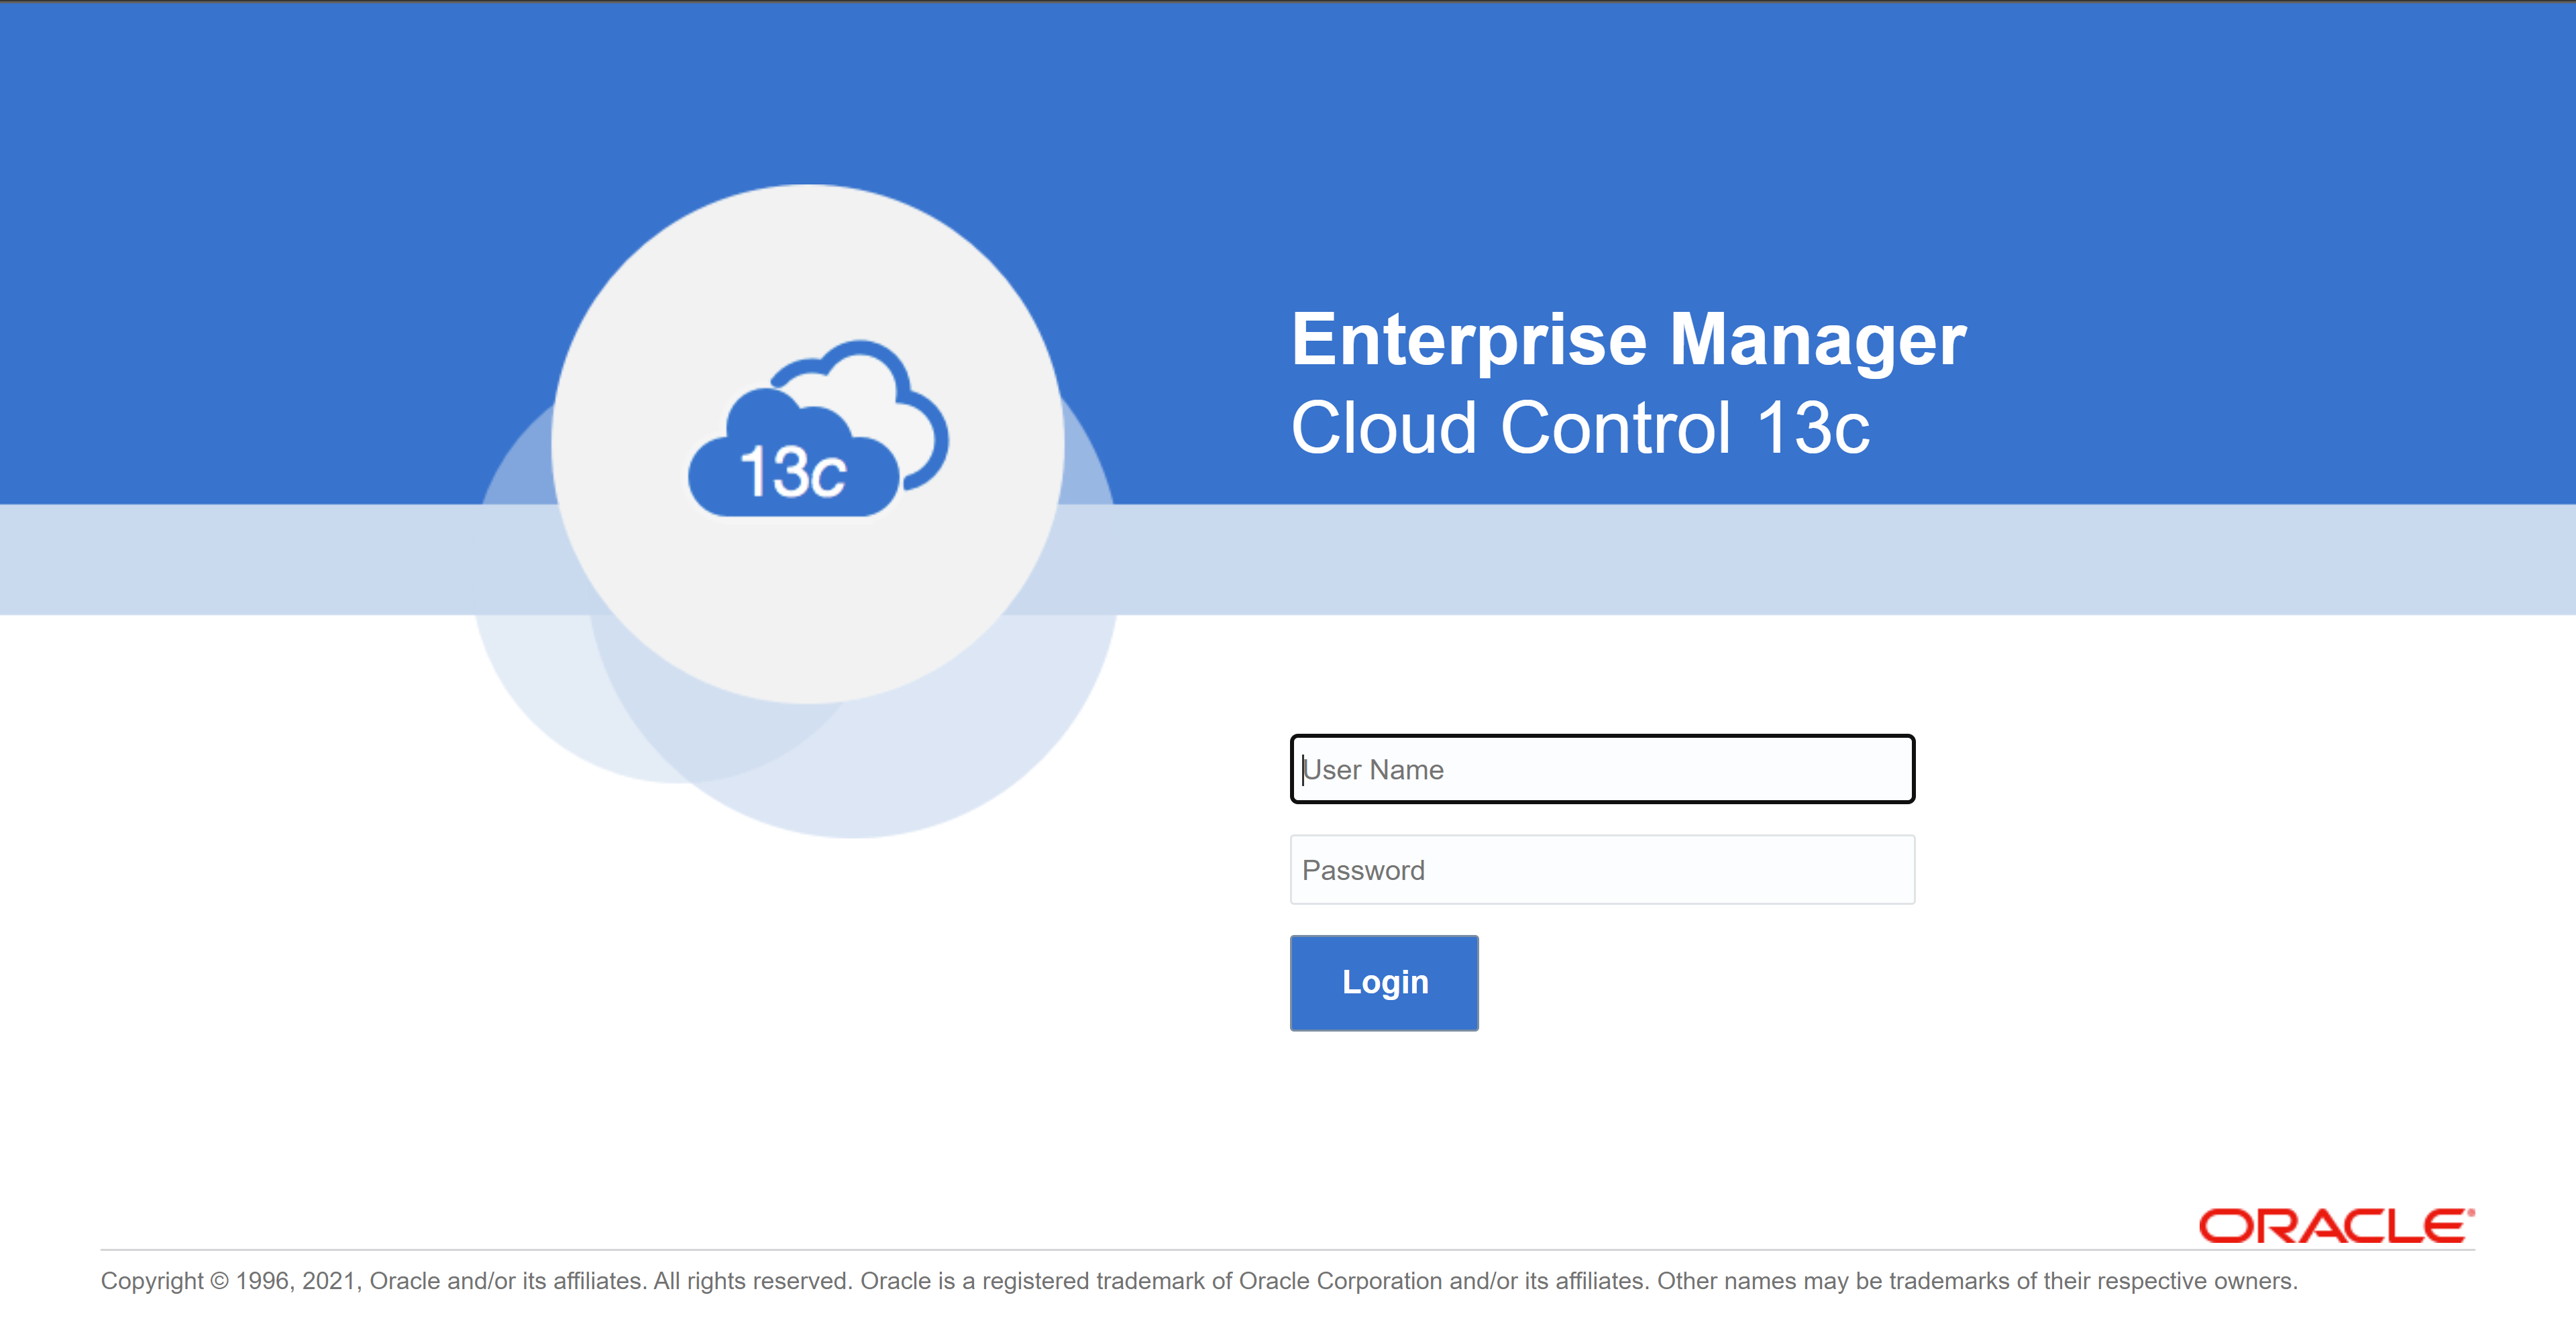The height and width of the screenshot is (1324, 2576).
Task: Click the copyright © symbol in footer
Action: pos(219,1281)
